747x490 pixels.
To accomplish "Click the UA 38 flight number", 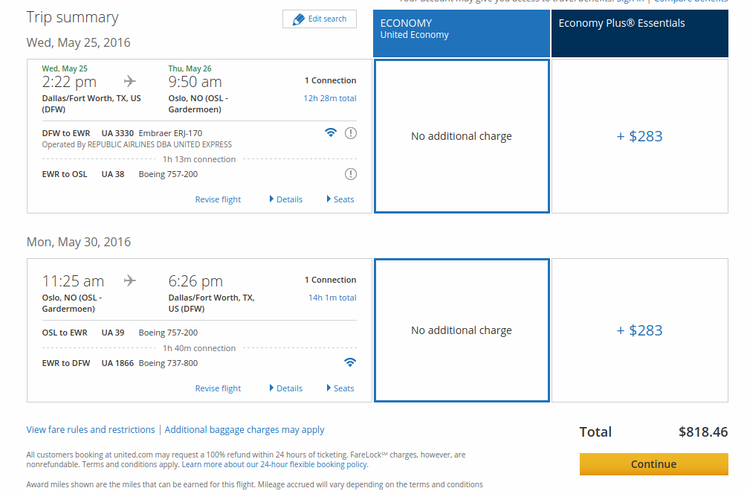I will pos(112,174).
